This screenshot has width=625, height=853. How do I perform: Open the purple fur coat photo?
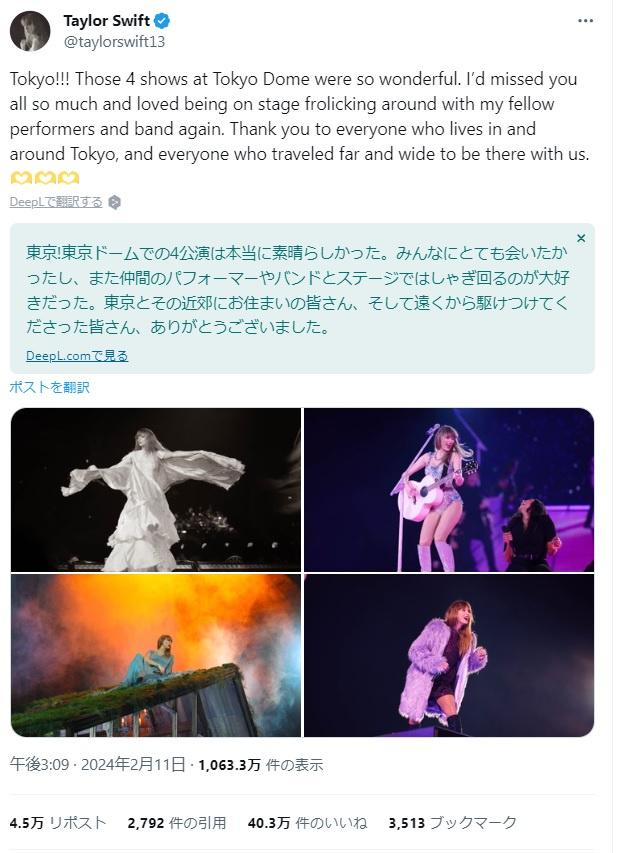449,656
